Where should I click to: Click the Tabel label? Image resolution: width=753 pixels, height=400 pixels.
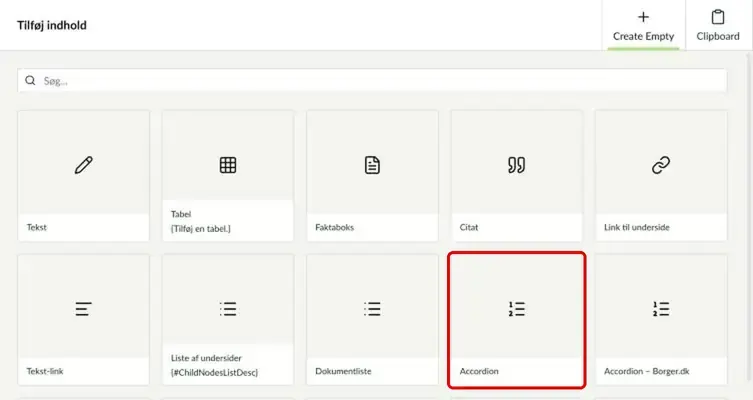(181, 214)
